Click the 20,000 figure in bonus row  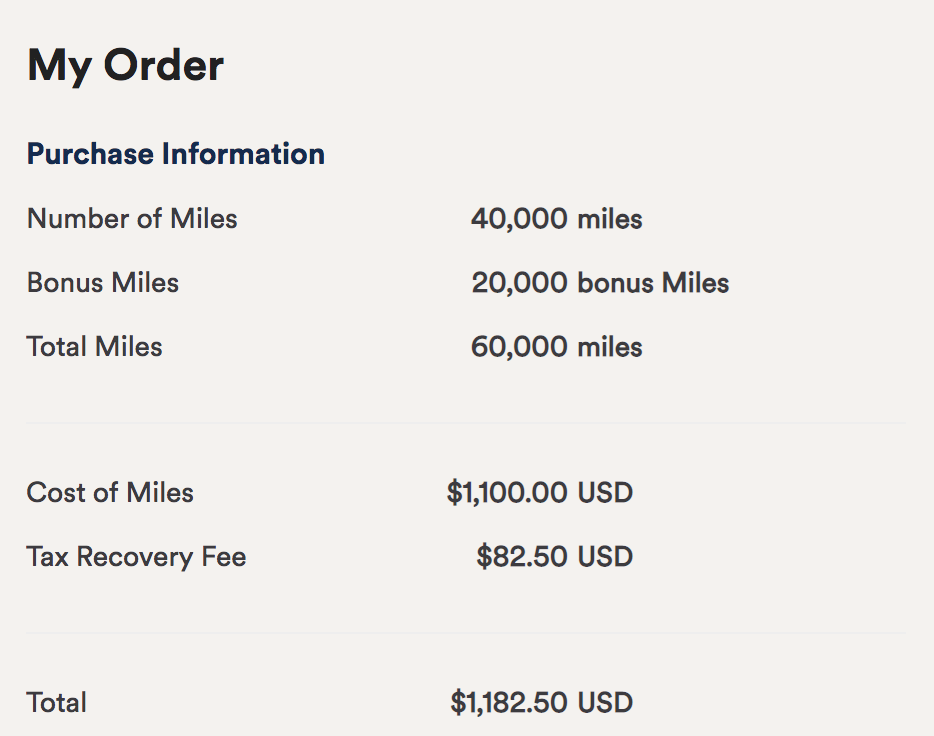pyautogui.click(x=520, y=283)
